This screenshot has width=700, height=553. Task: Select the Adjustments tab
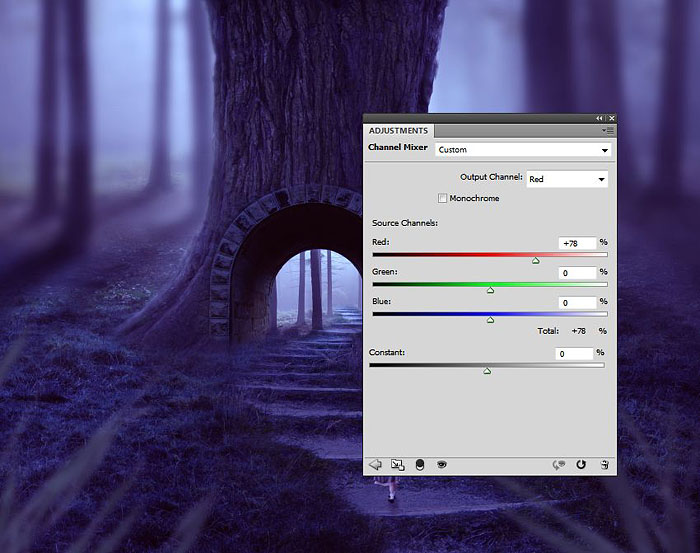pos(398,130)
